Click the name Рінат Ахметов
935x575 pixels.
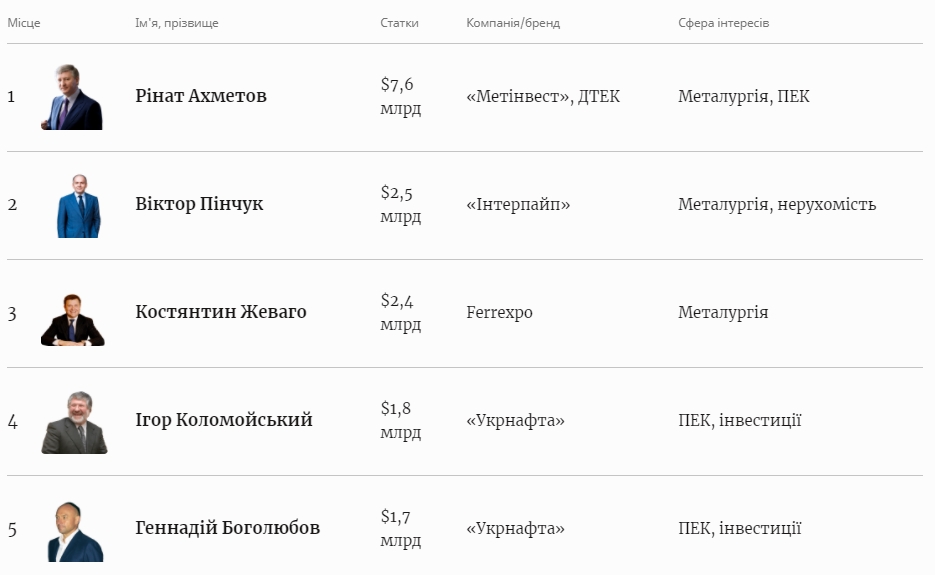coord(201,96)
